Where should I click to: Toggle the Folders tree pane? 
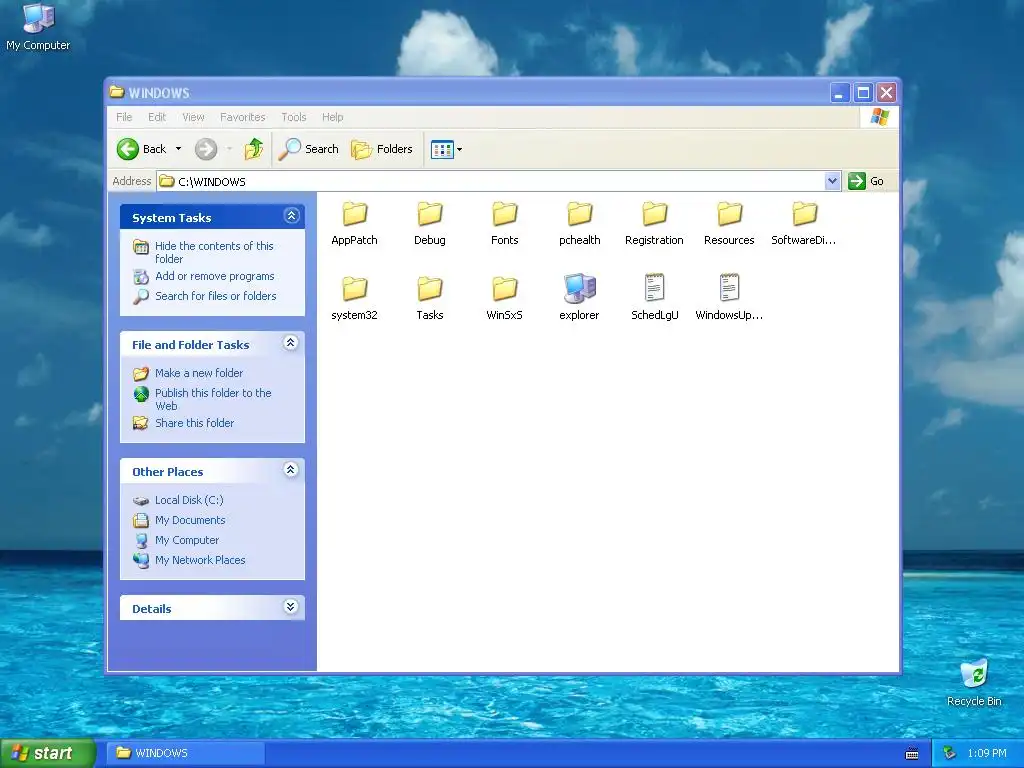[x=381, y=149]
